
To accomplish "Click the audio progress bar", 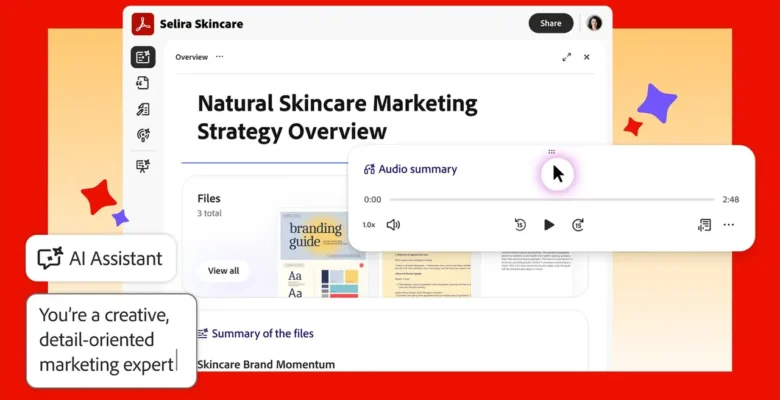I will [x=552, y=200].
